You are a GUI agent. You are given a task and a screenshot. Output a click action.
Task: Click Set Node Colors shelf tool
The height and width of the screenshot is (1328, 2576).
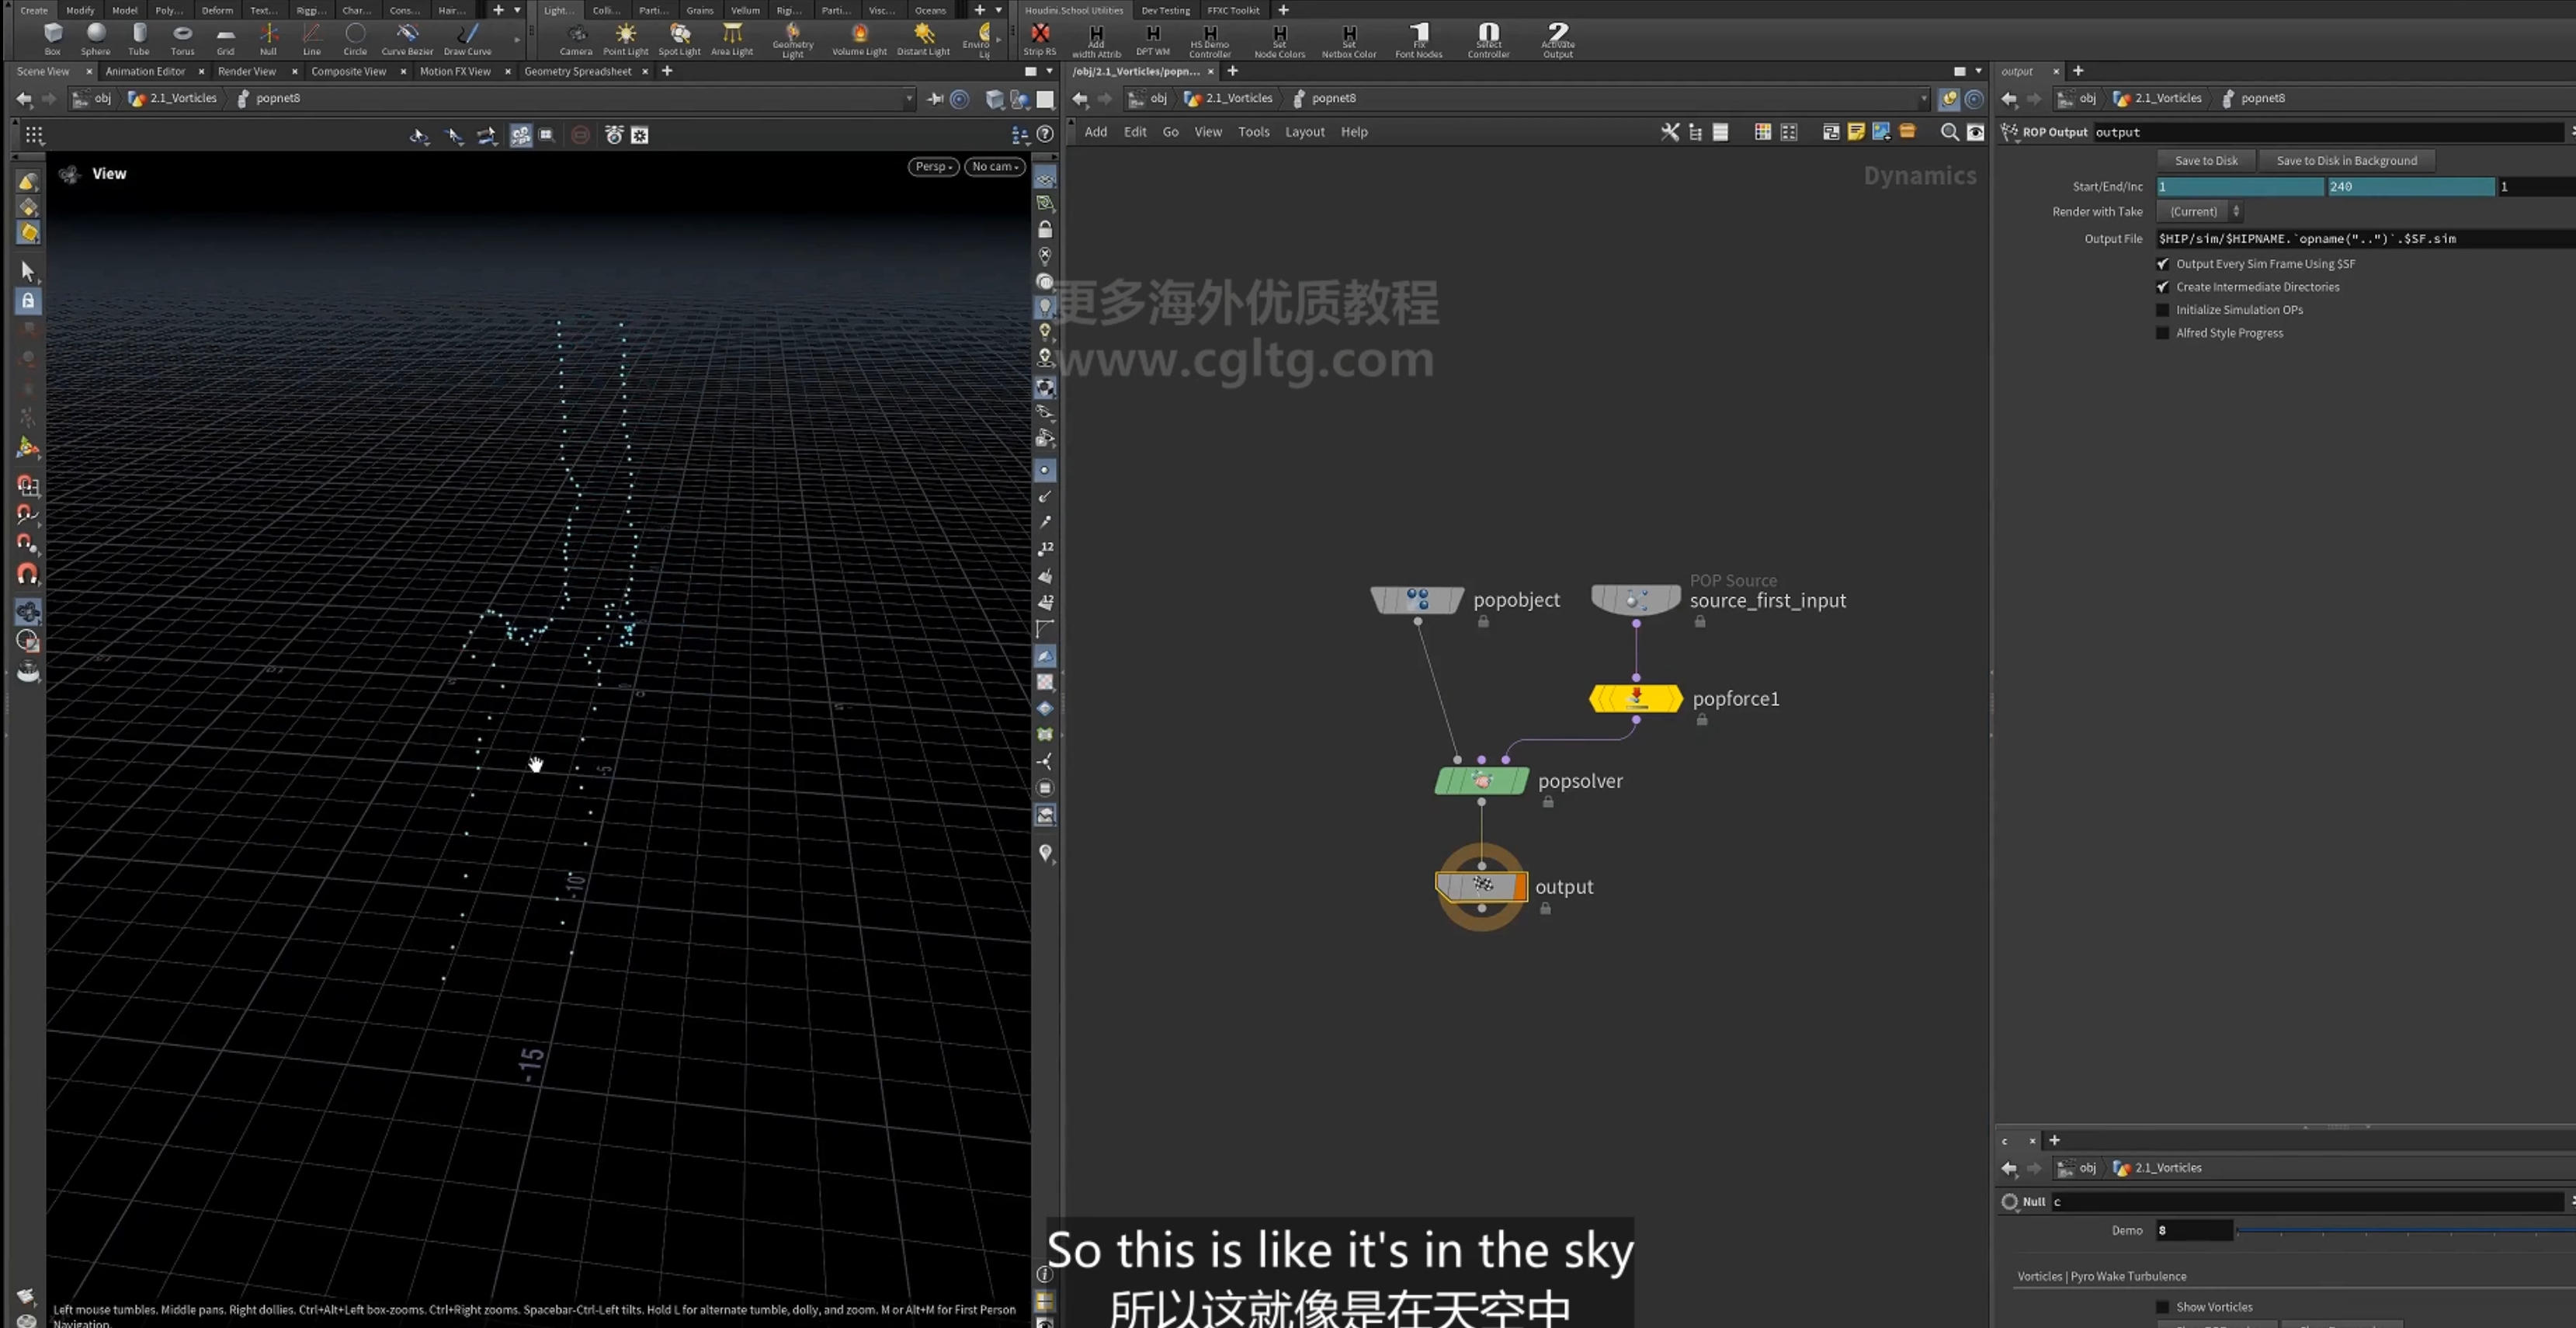point(1280,41)
